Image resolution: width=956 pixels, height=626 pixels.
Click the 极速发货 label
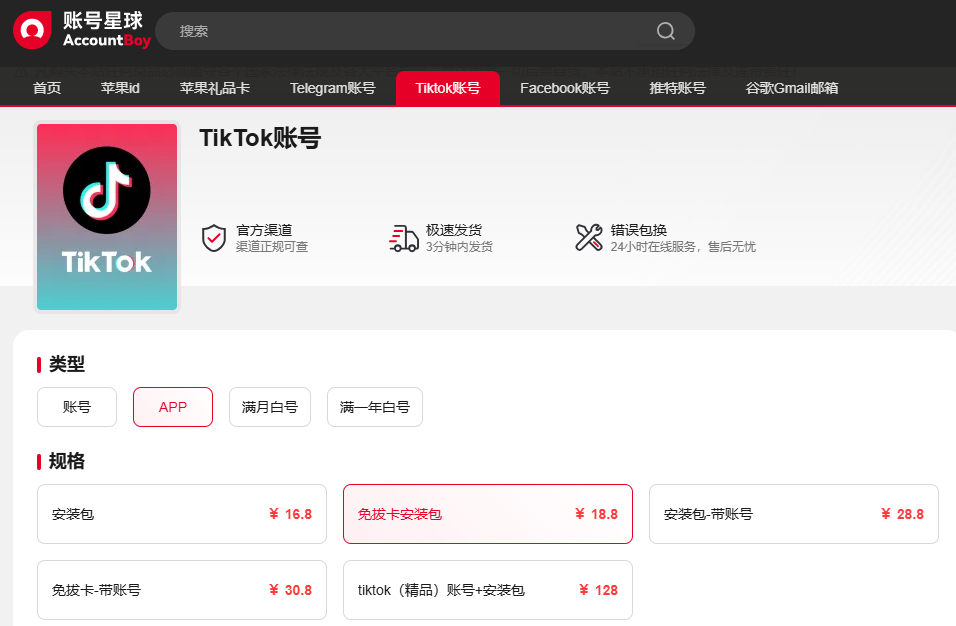454,230
